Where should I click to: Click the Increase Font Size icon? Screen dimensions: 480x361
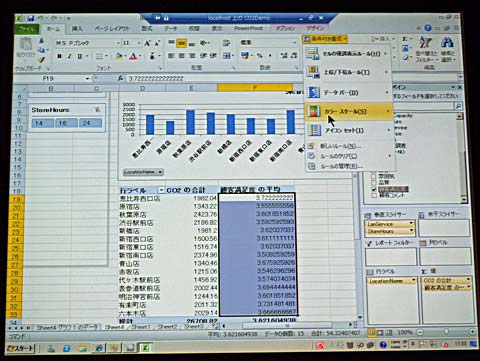point(147,43)
